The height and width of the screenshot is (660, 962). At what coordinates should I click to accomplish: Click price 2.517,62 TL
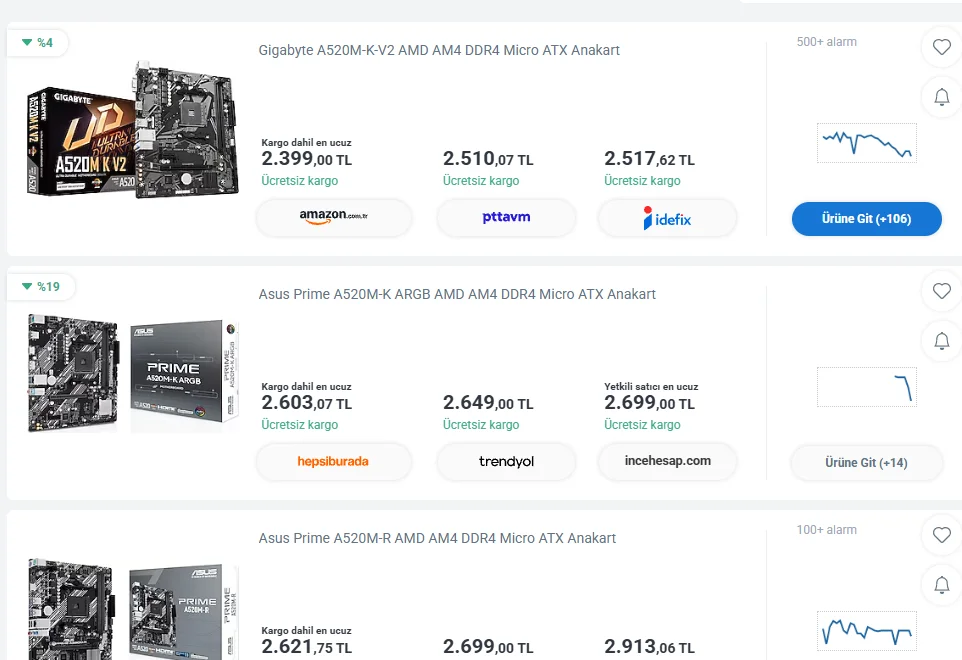(649, 159)
